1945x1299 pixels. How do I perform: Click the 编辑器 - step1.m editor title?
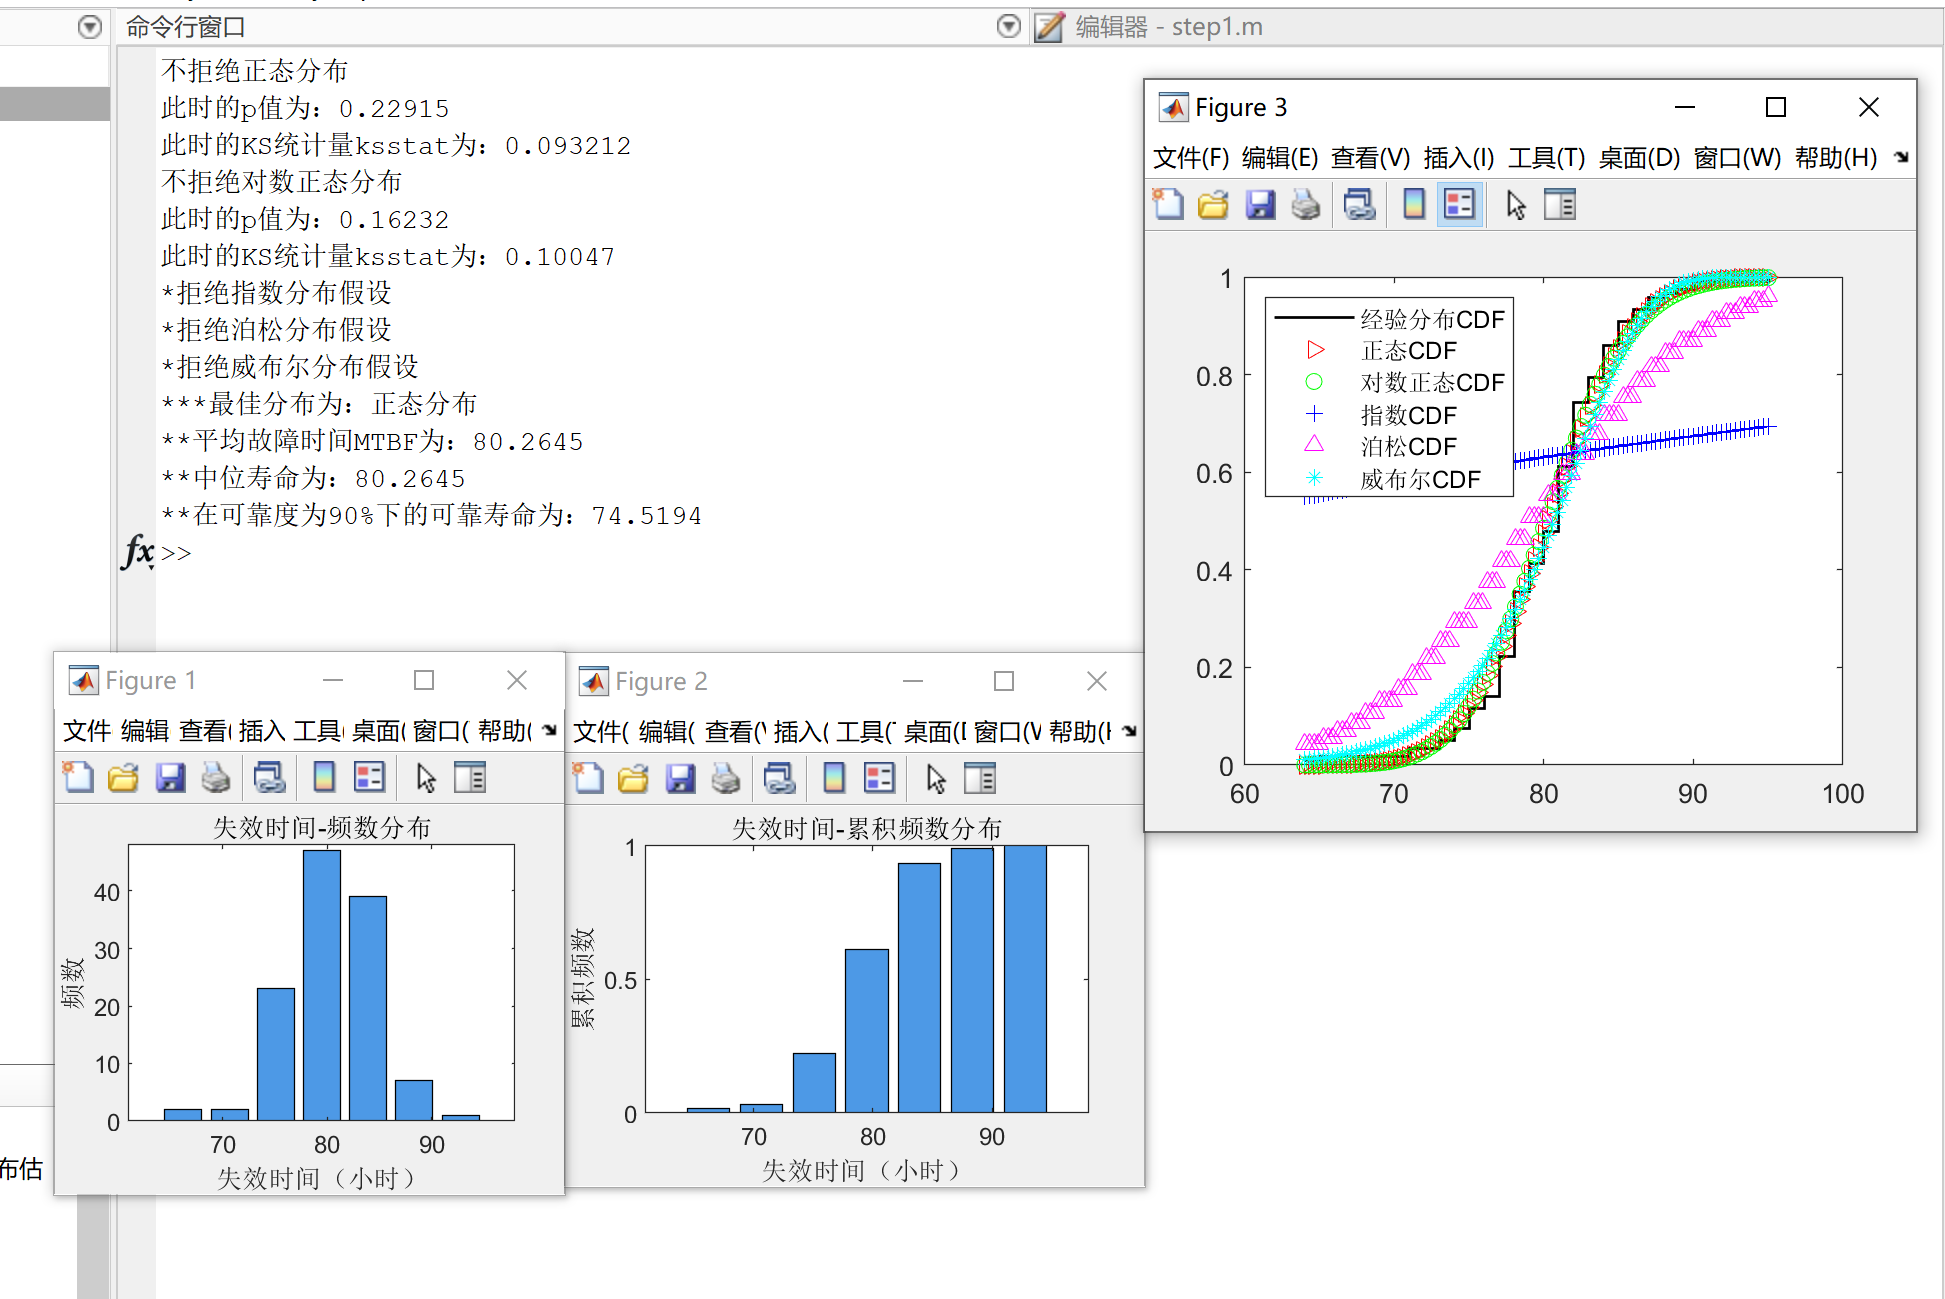point(1169,27)
